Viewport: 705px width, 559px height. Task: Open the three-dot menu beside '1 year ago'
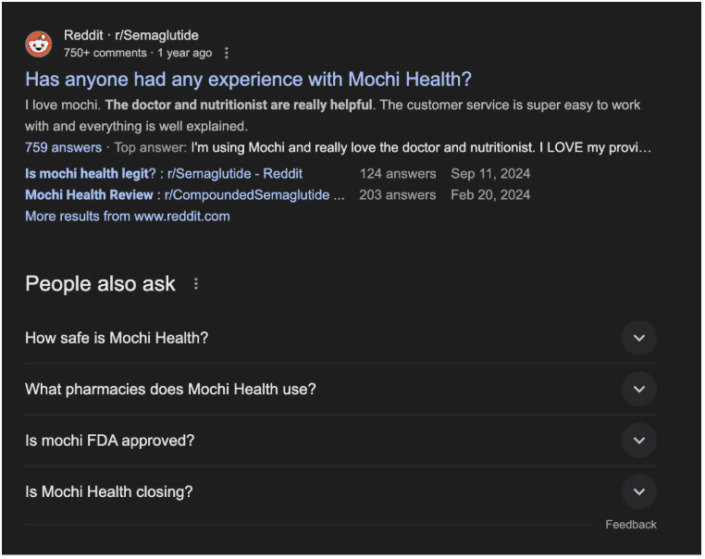pyautogui.click(x=227, y=53)
